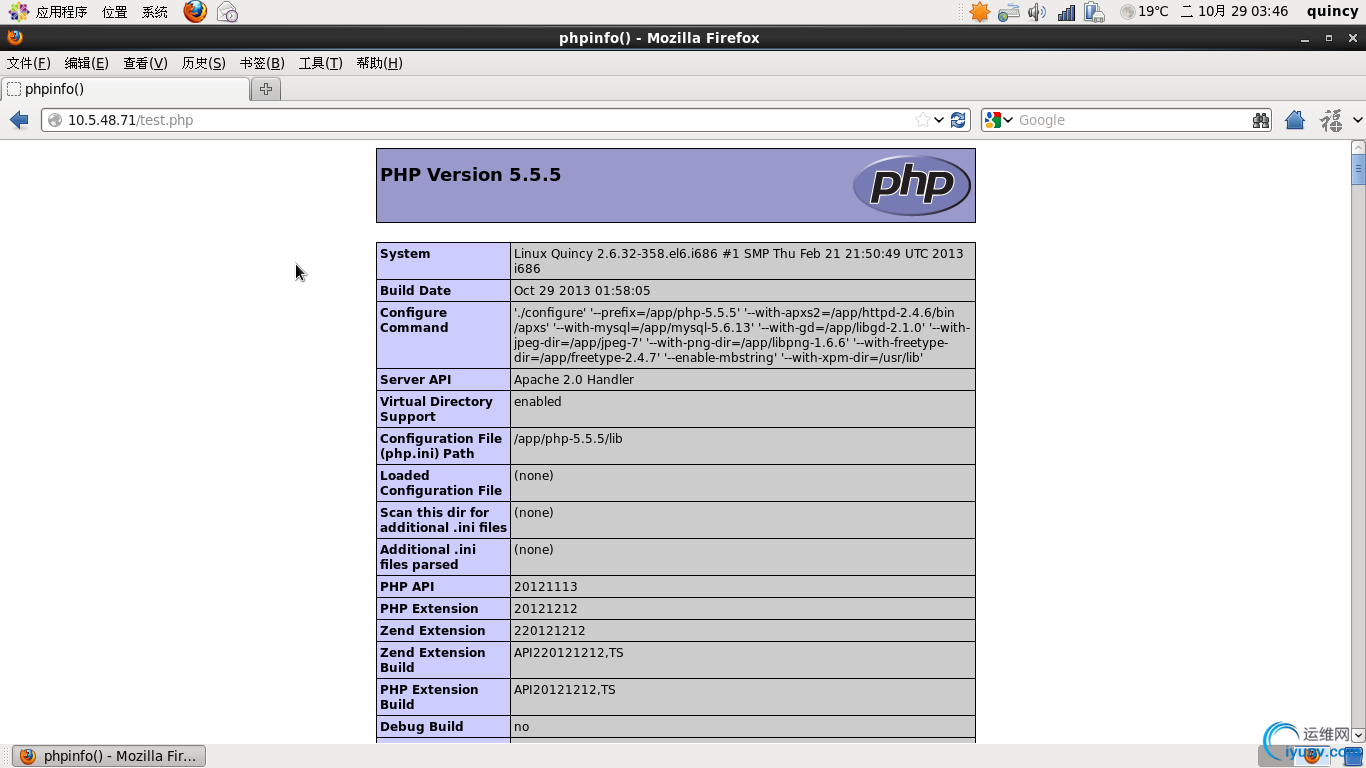The height and width of the screenshot is (768, 1366).
Task: Click 'Scan this dir for additional .ini files'
Action: (x=443, y=520)
